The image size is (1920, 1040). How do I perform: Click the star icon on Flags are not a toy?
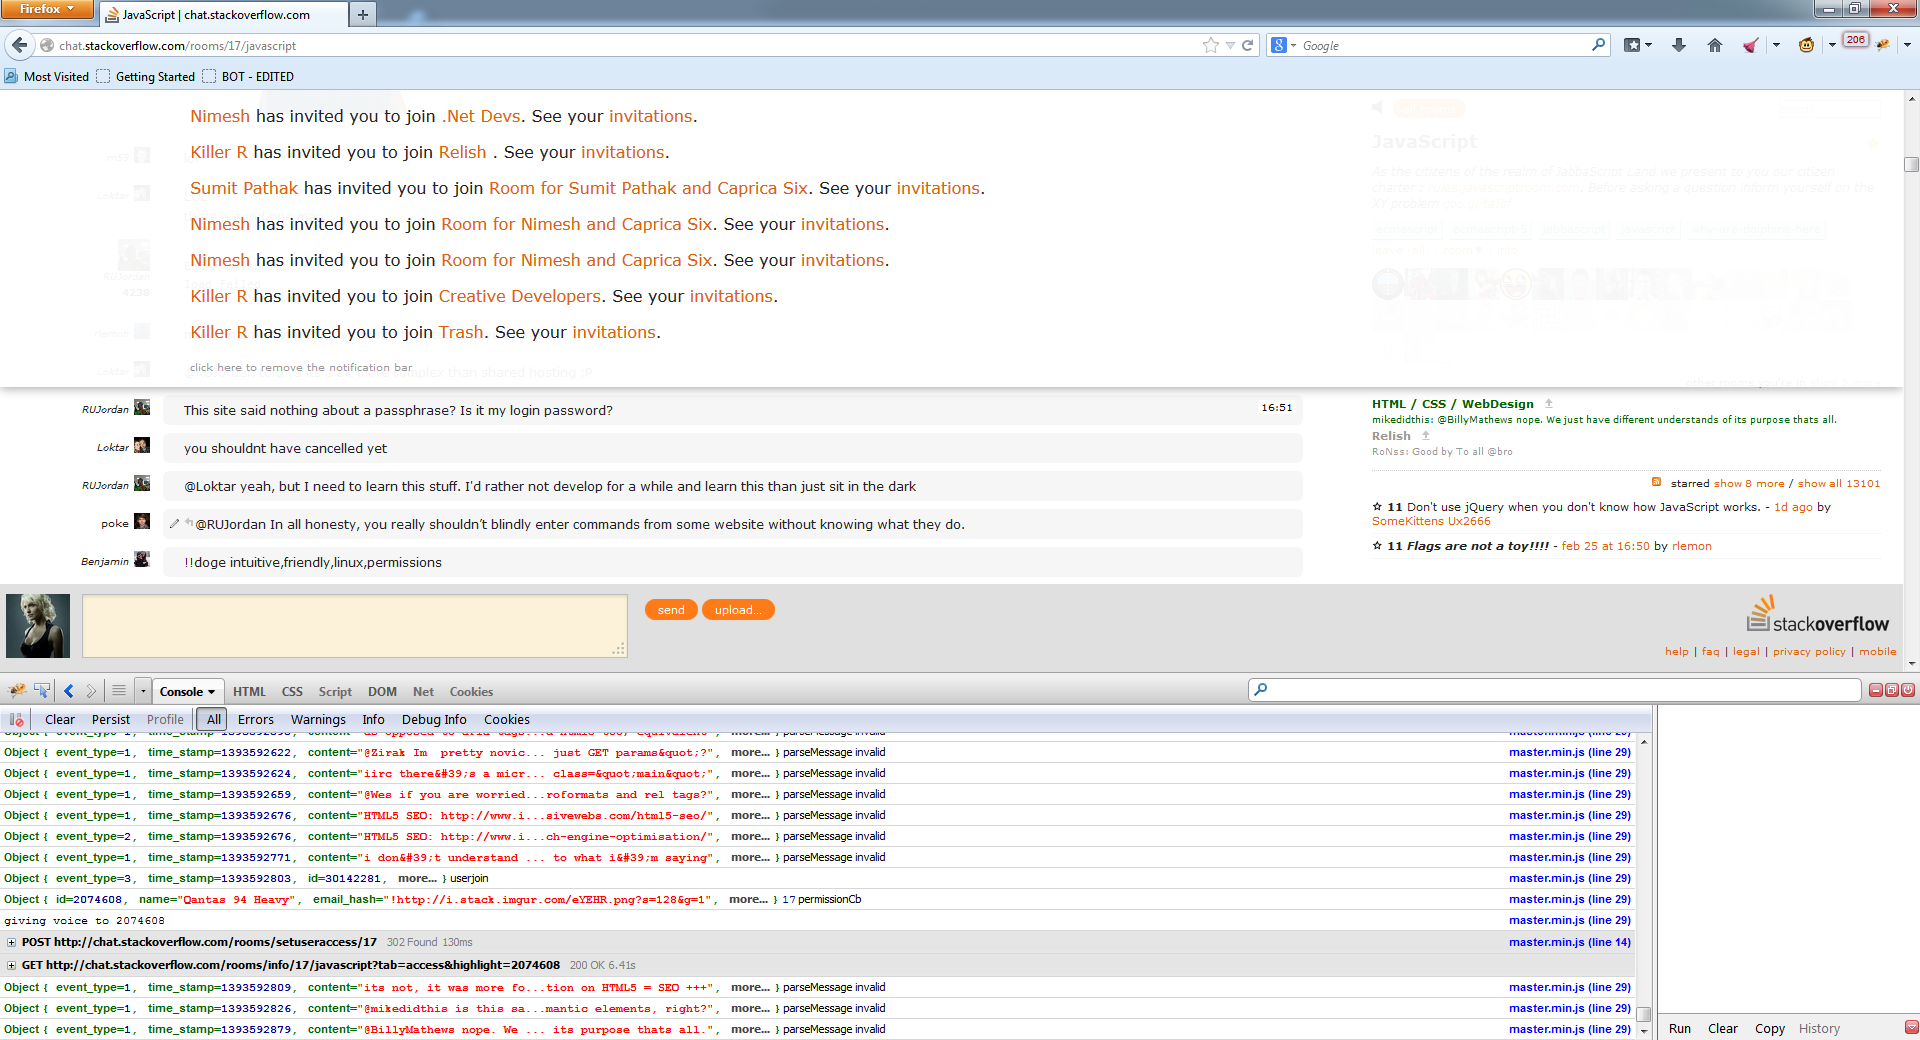click(x=1377, y=546)
